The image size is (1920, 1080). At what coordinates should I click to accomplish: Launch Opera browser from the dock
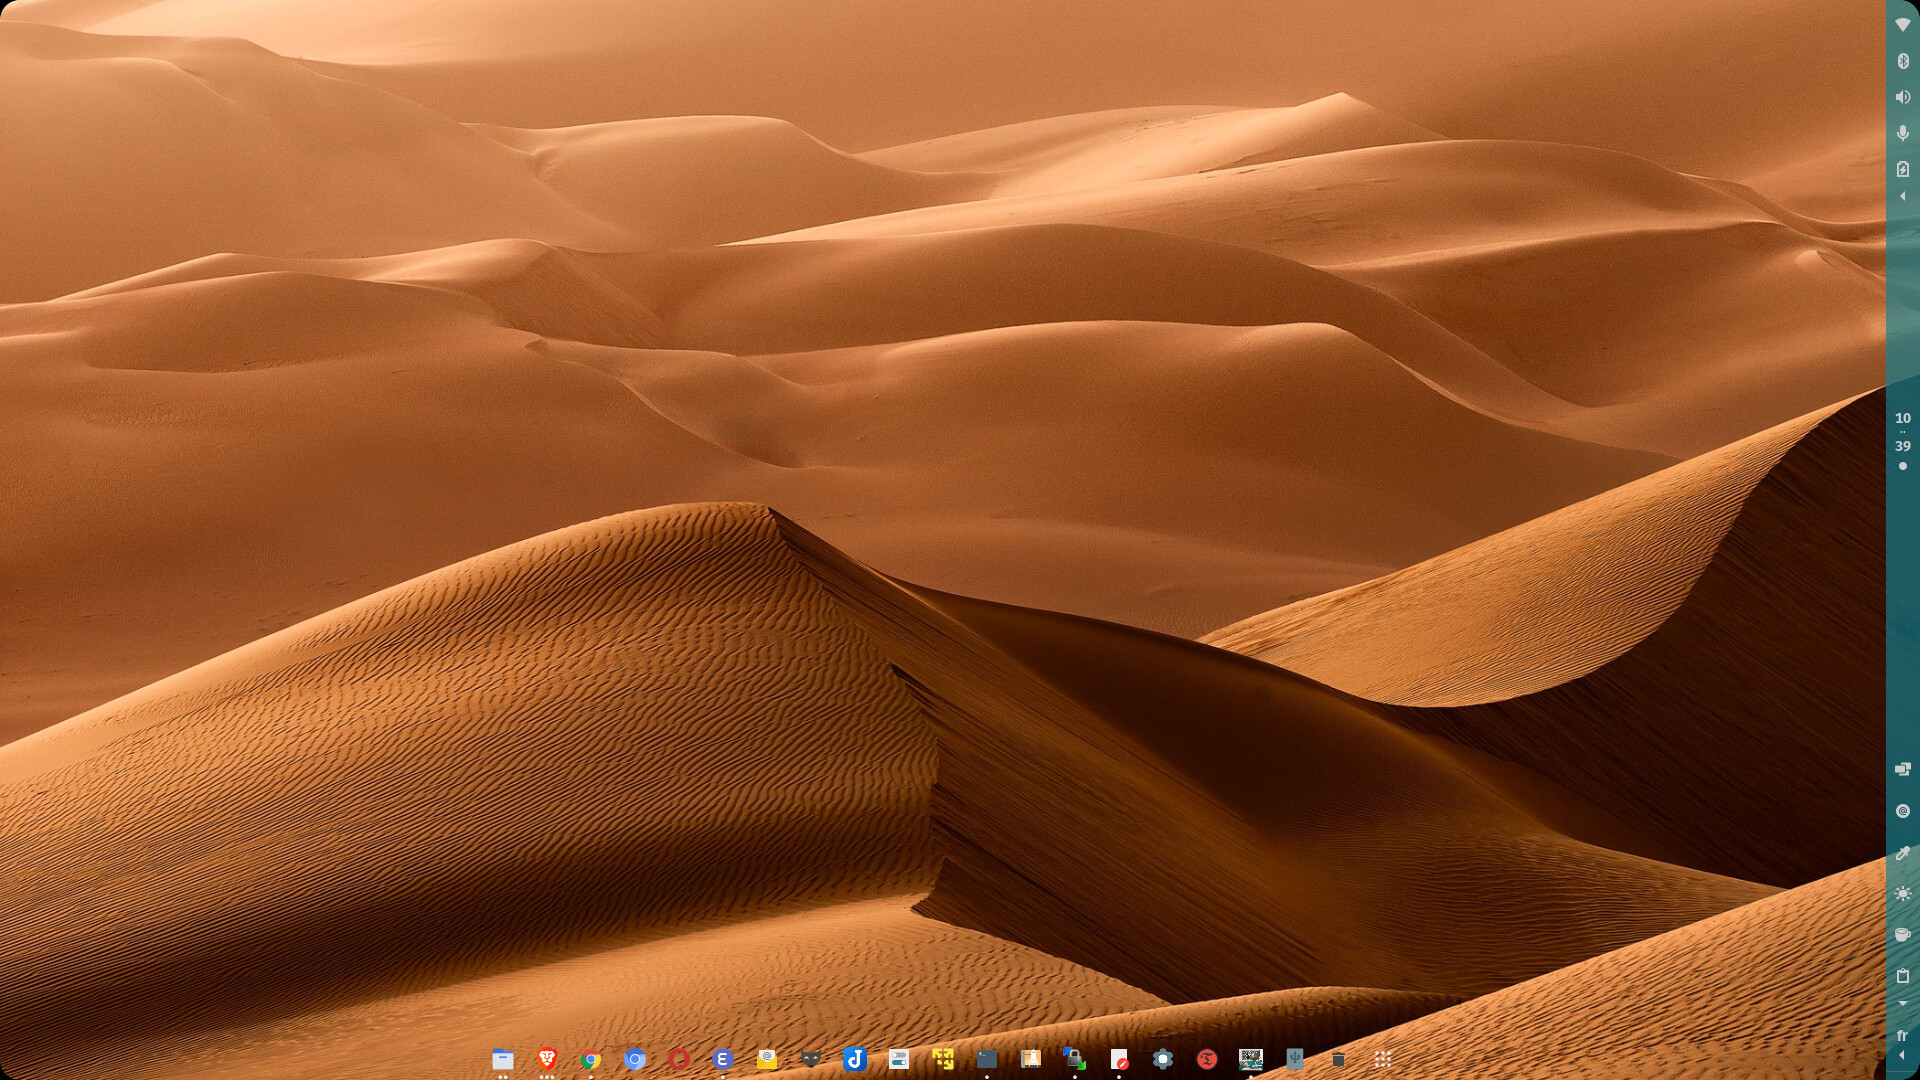coord(679,1059)
